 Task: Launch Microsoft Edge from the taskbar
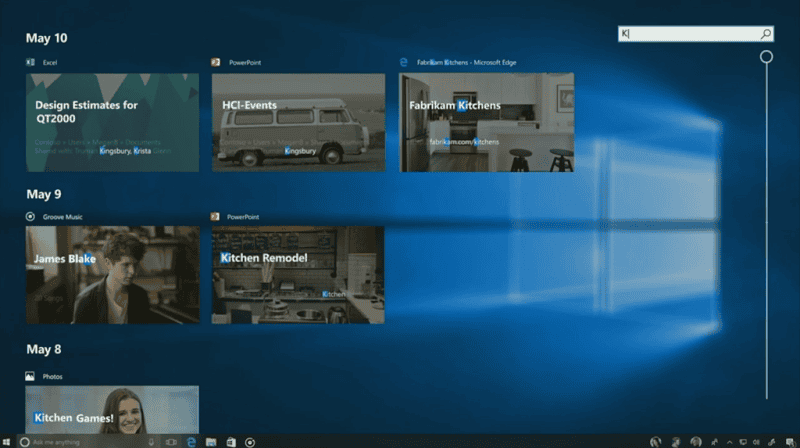tap(190, 442)
